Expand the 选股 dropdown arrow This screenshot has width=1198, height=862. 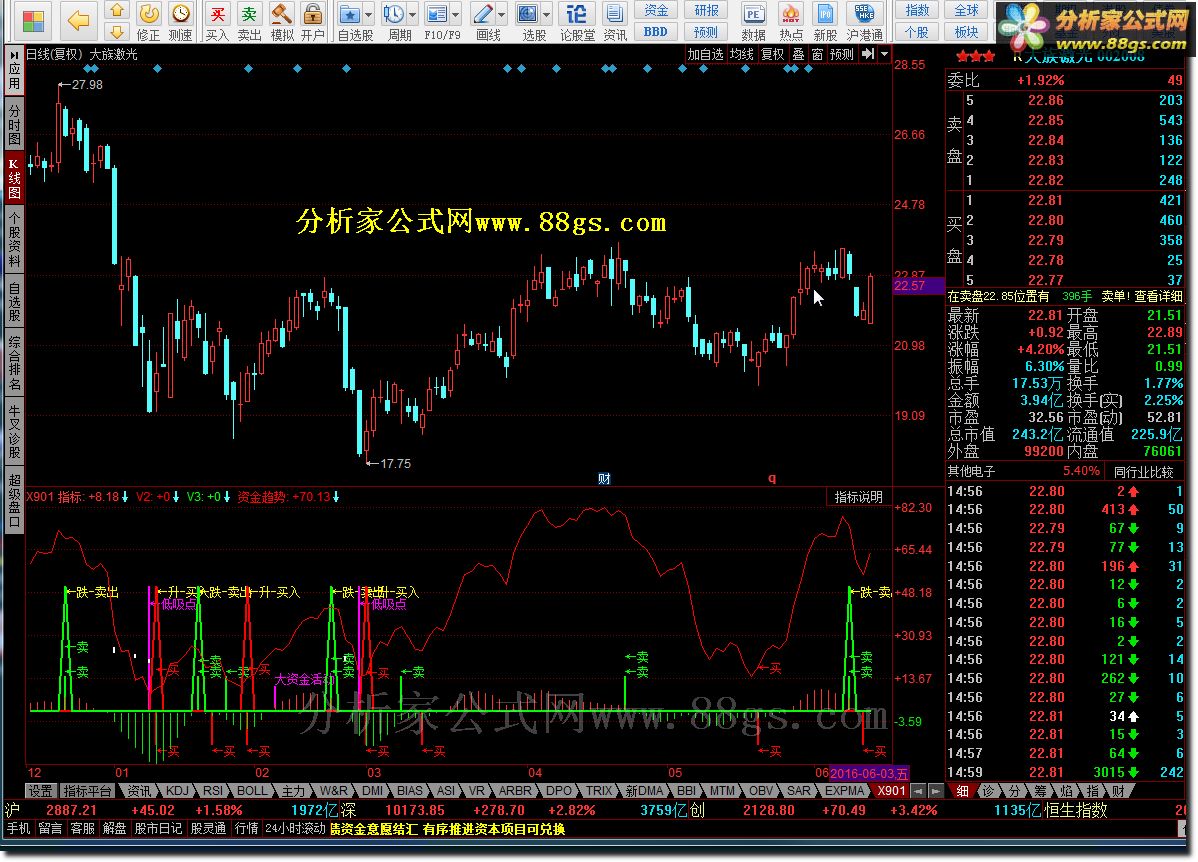546,15
